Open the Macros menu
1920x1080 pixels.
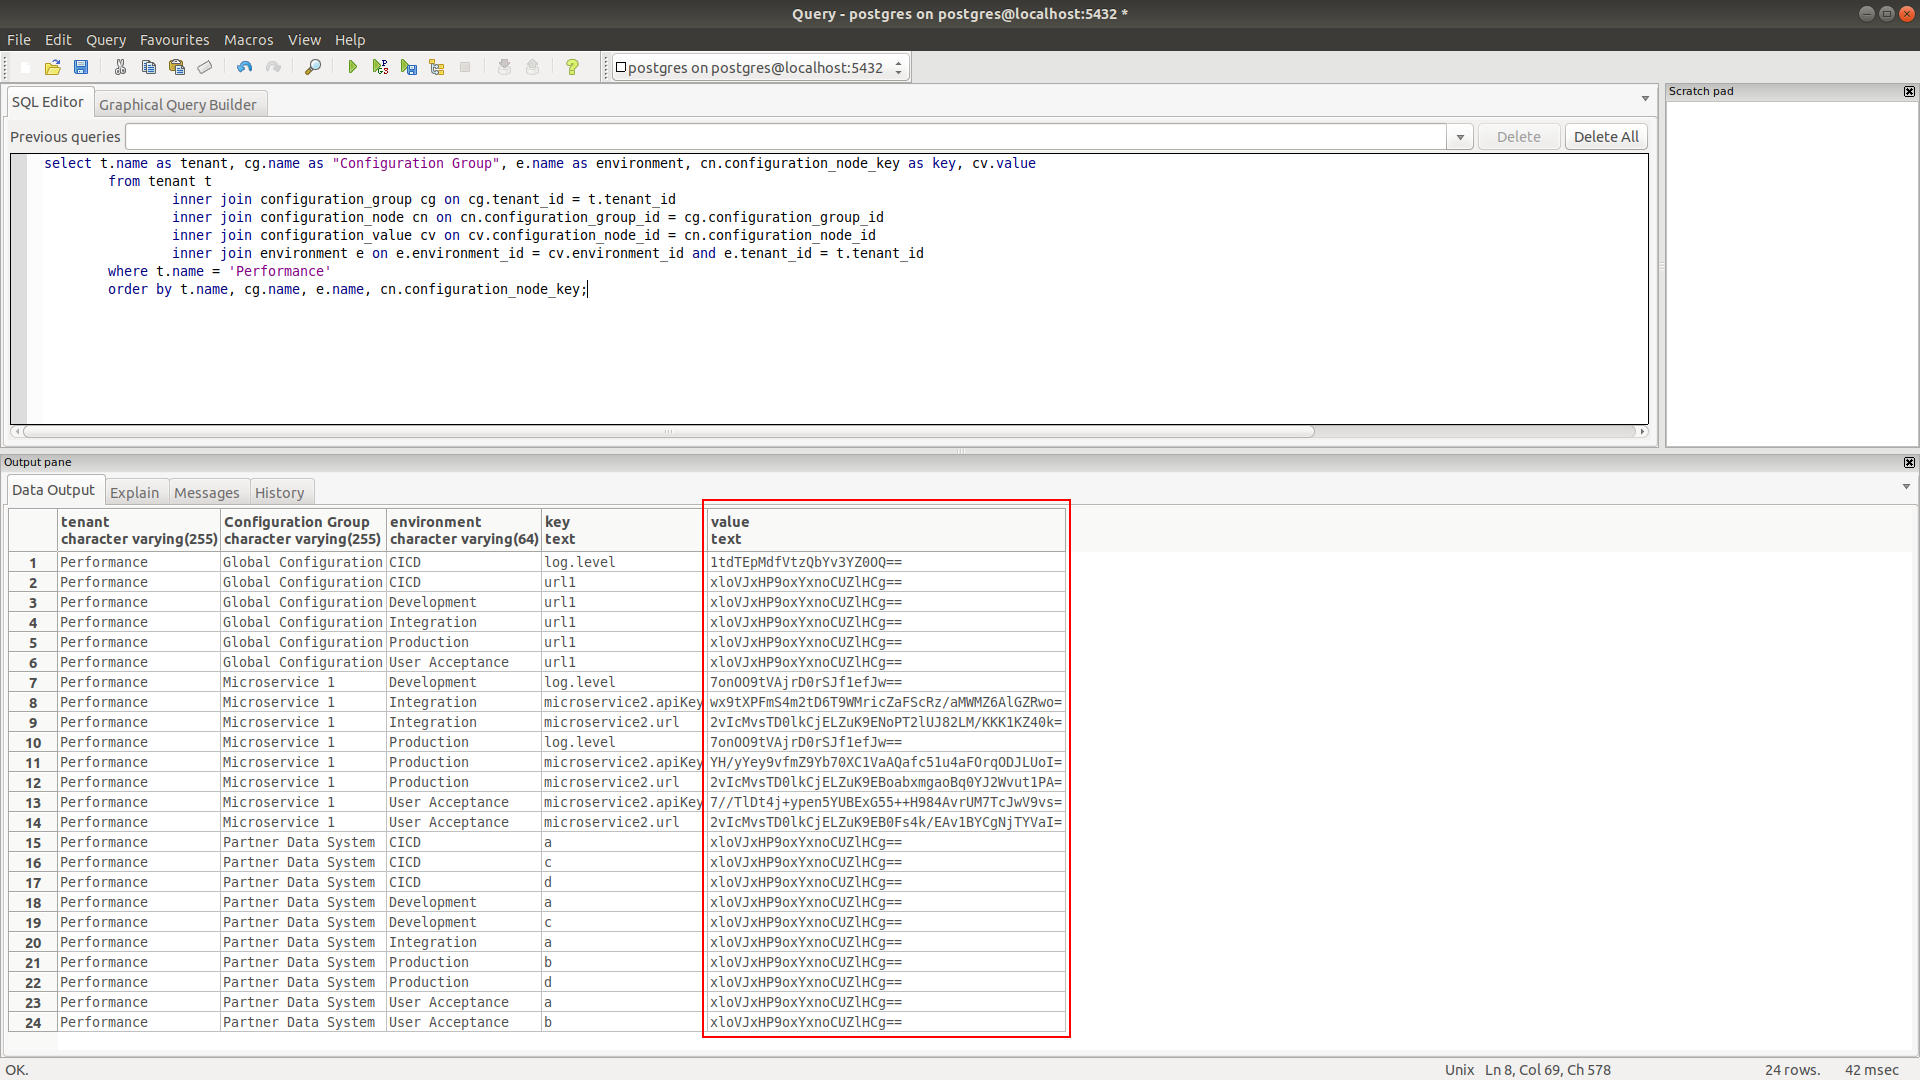tap(248, 40)
